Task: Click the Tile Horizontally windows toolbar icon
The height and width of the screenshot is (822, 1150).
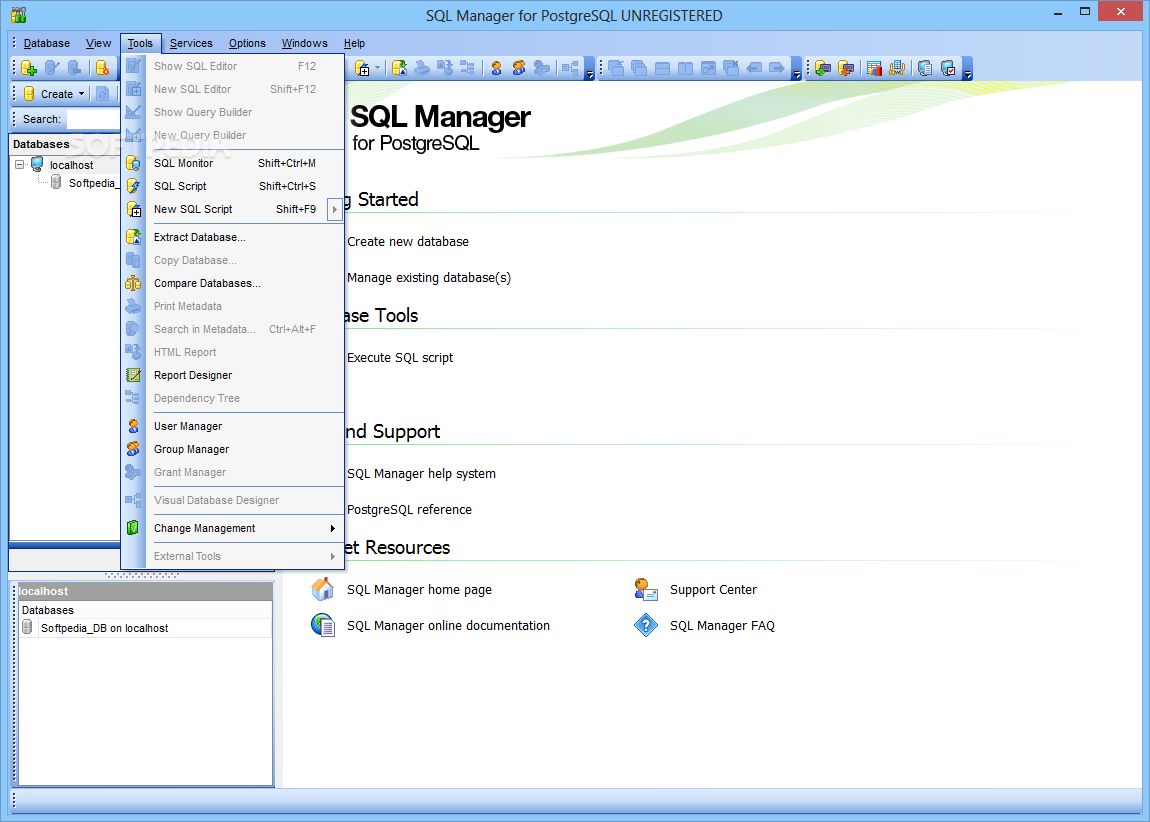Action: pos(662,68)
